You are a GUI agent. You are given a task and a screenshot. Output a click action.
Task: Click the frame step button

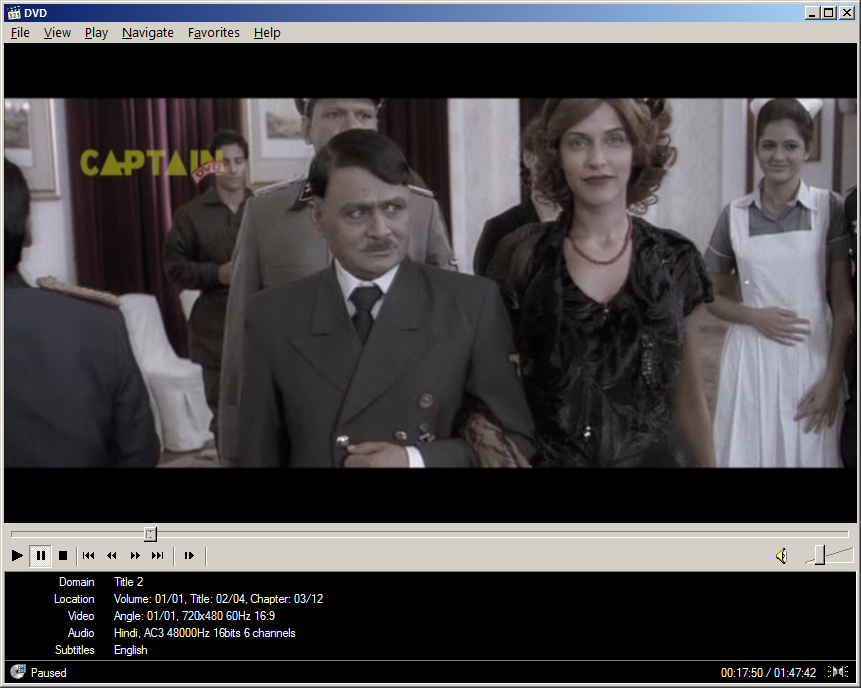click(x=189, y=556)
